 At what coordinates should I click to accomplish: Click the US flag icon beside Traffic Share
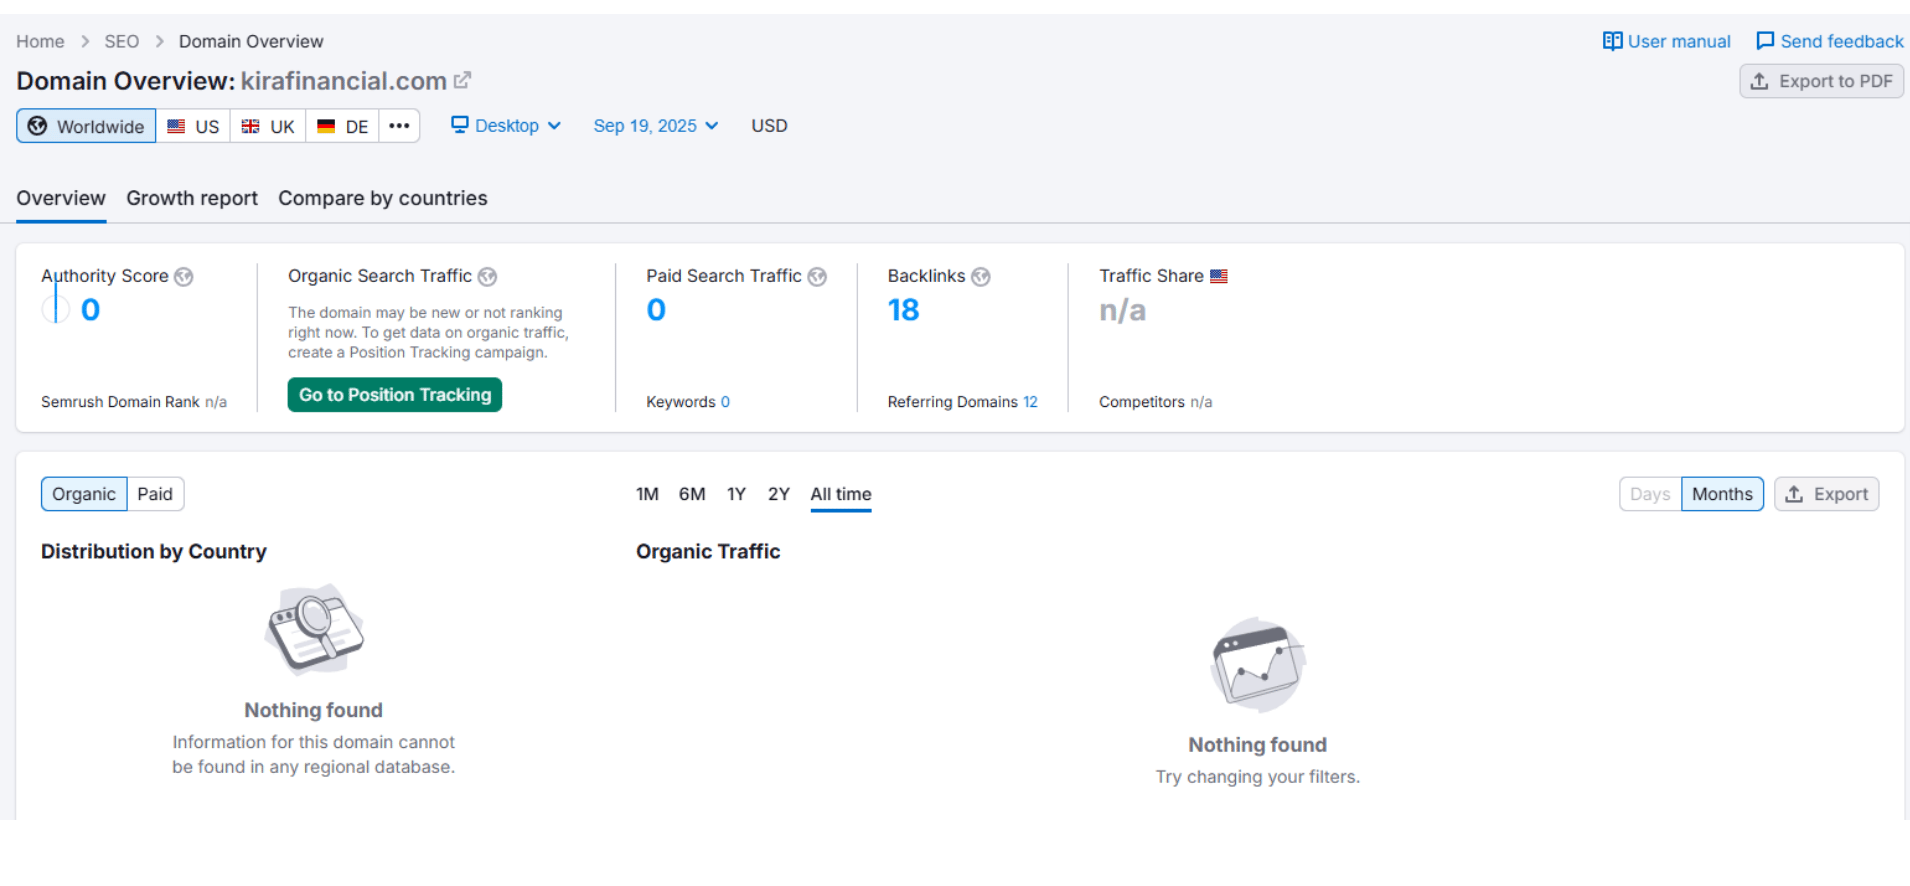pos(1218,276)
